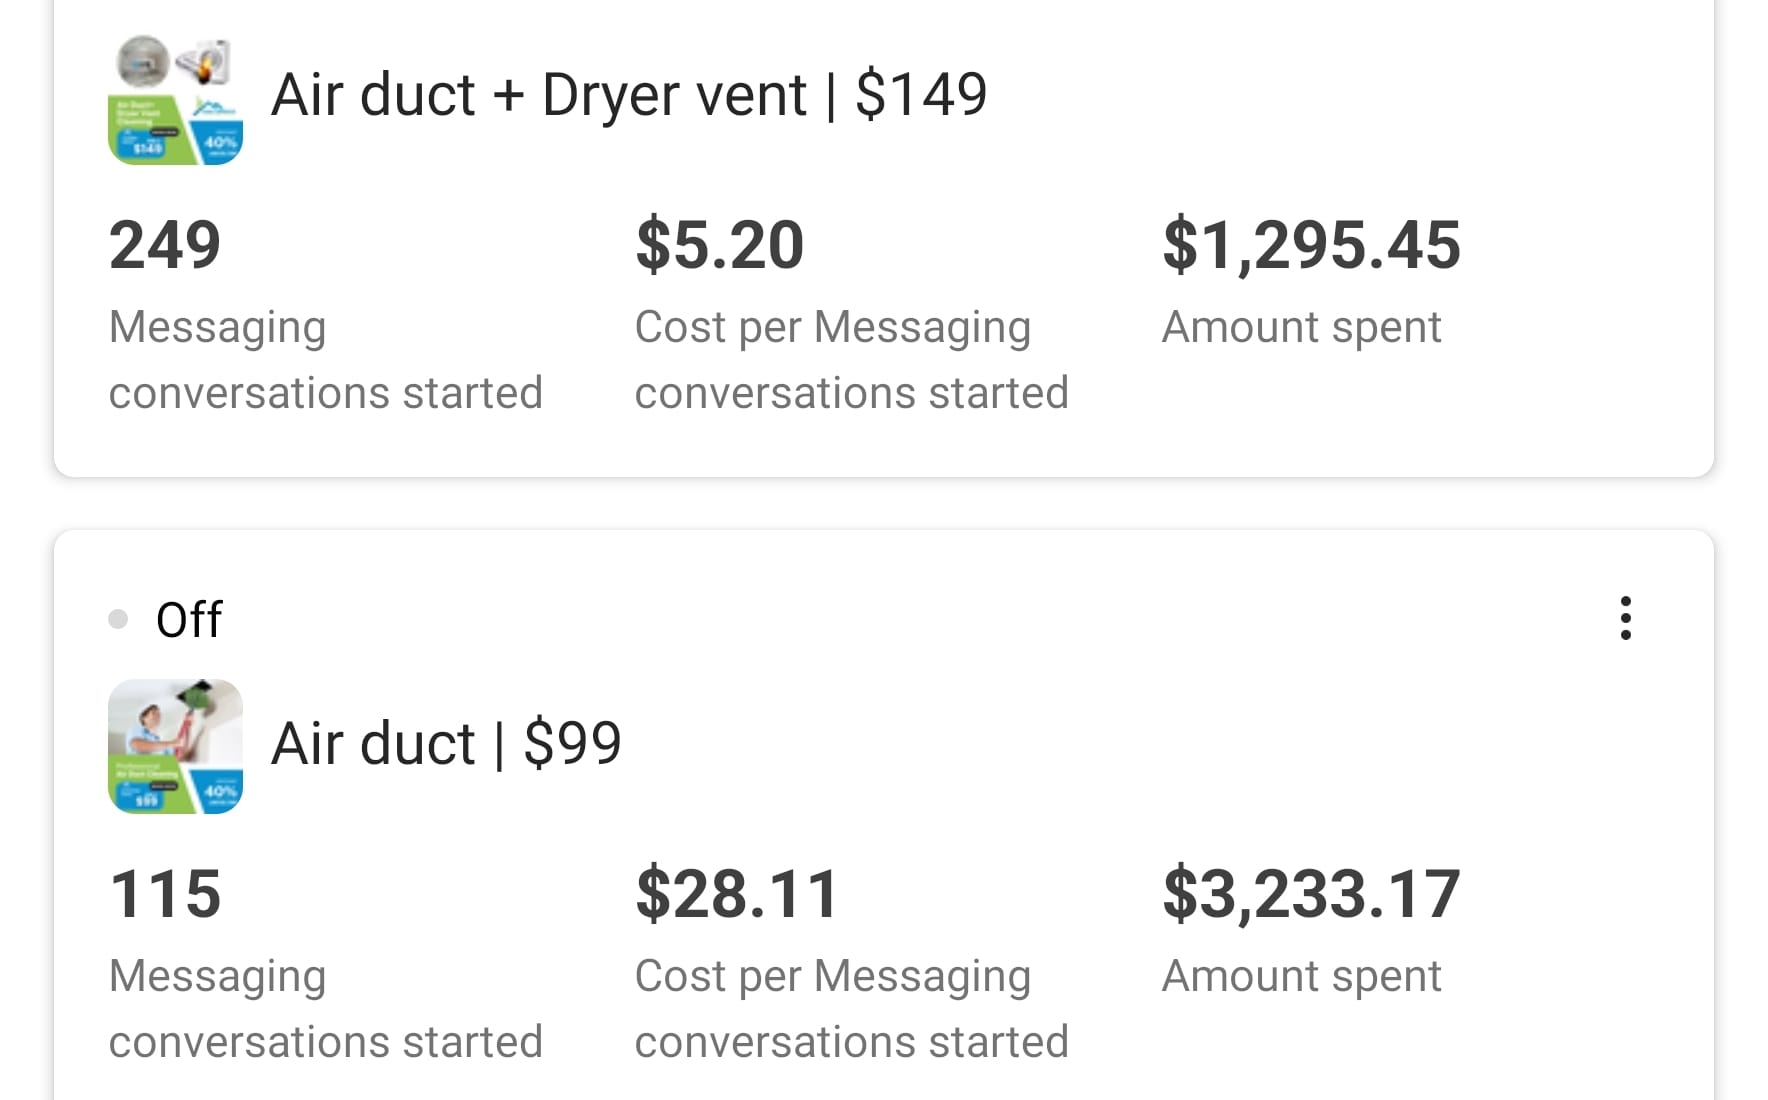Click the $28.11 cost per conversation value
The image size is (1768, 1100).
(737, 894)
